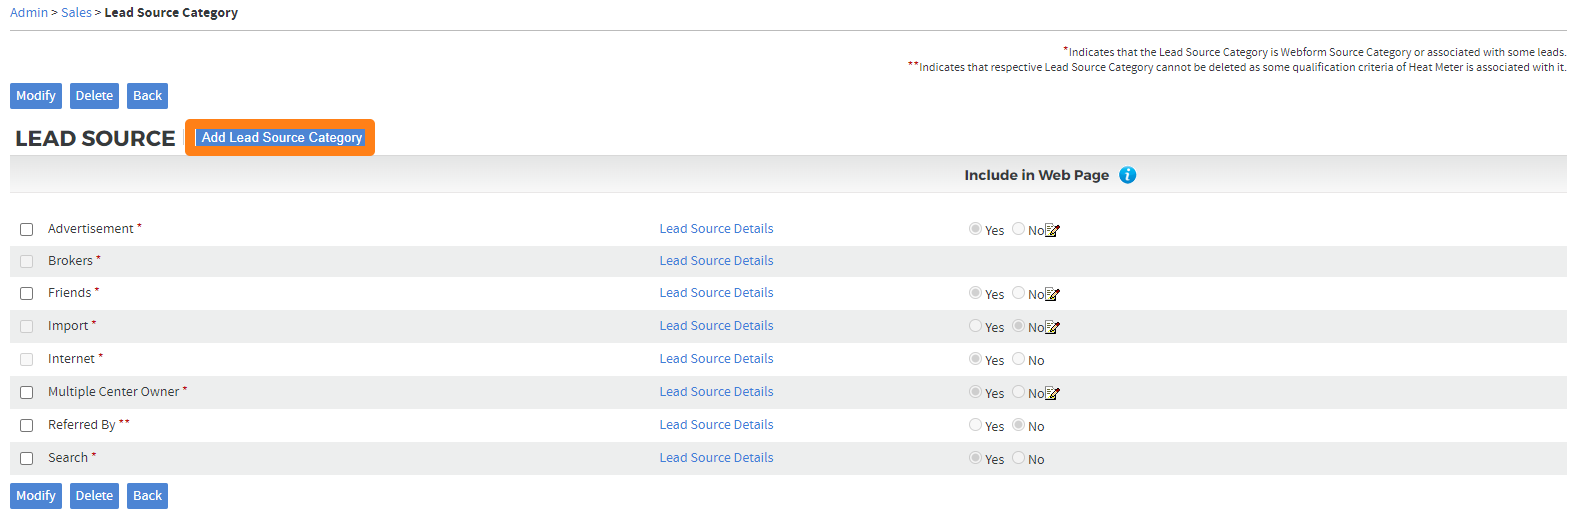The image size is (1578, 518).
Task: Select Yes radio for Search
Action: click(975, 458)
